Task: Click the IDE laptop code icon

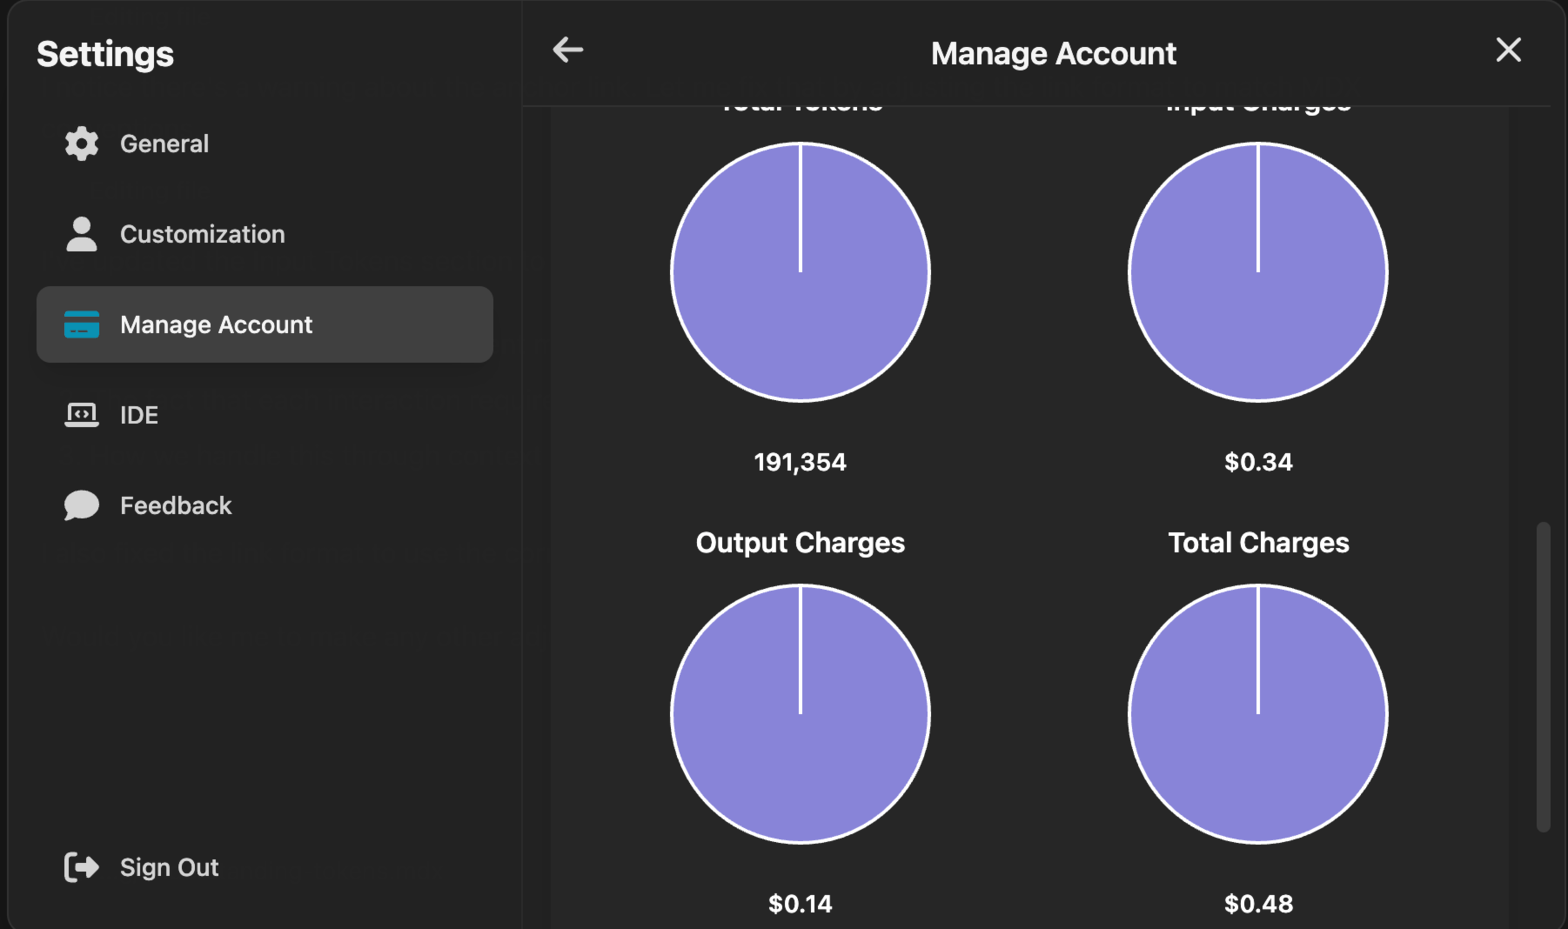Action: click(x=81, y=415)
